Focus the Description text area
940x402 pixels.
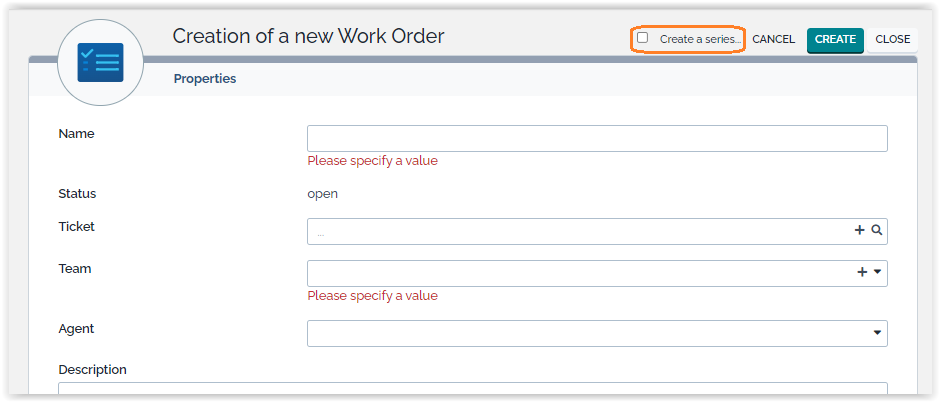point(472,391)
